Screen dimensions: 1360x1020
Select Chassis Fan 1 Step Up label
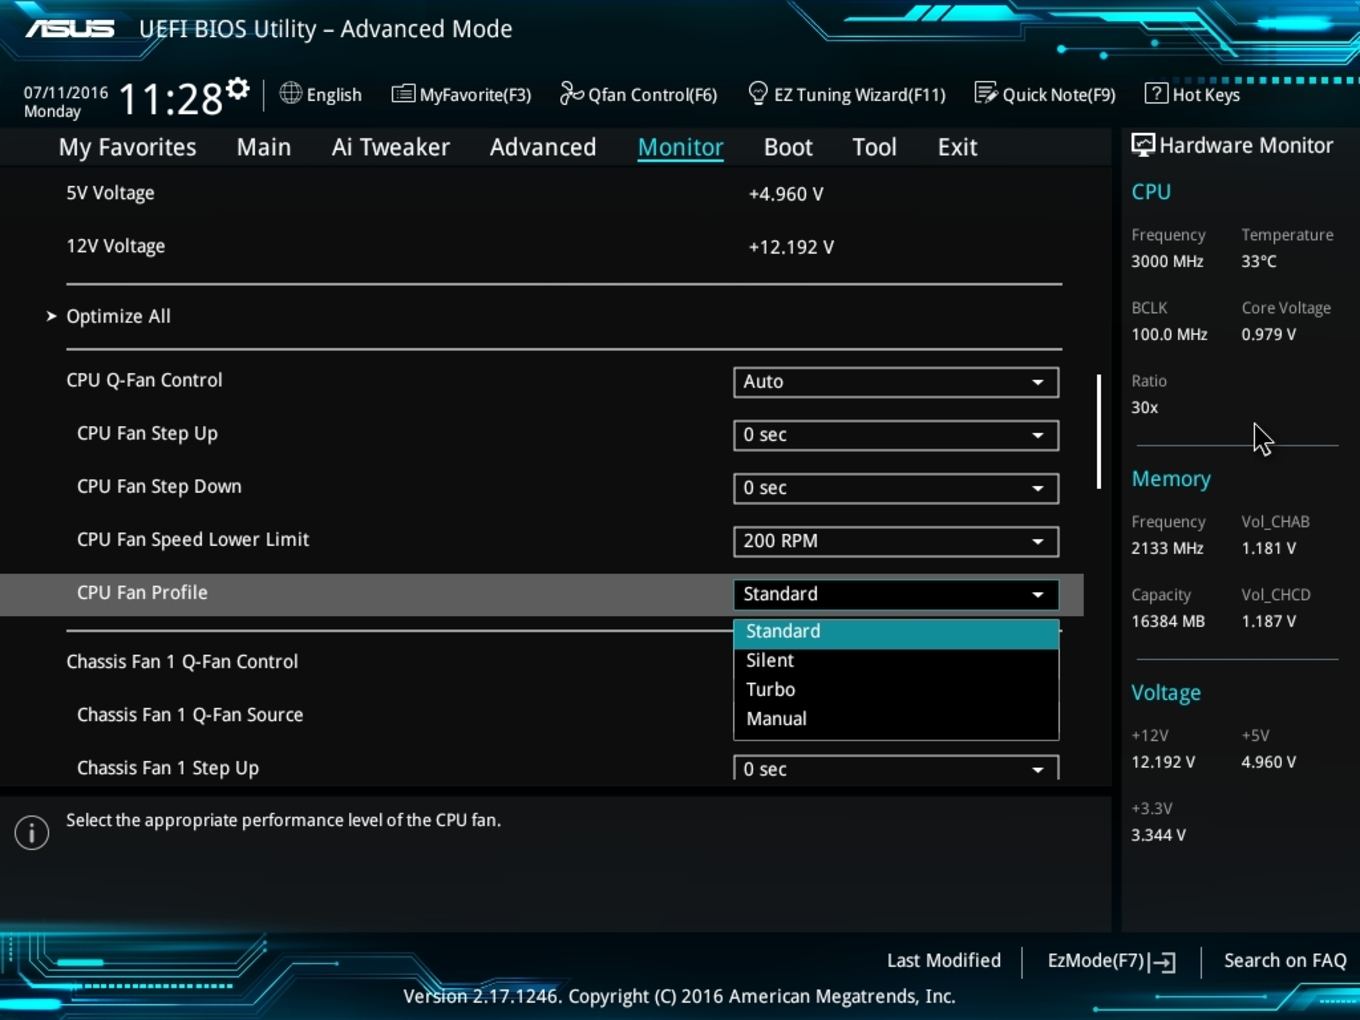tap(168, 768)
